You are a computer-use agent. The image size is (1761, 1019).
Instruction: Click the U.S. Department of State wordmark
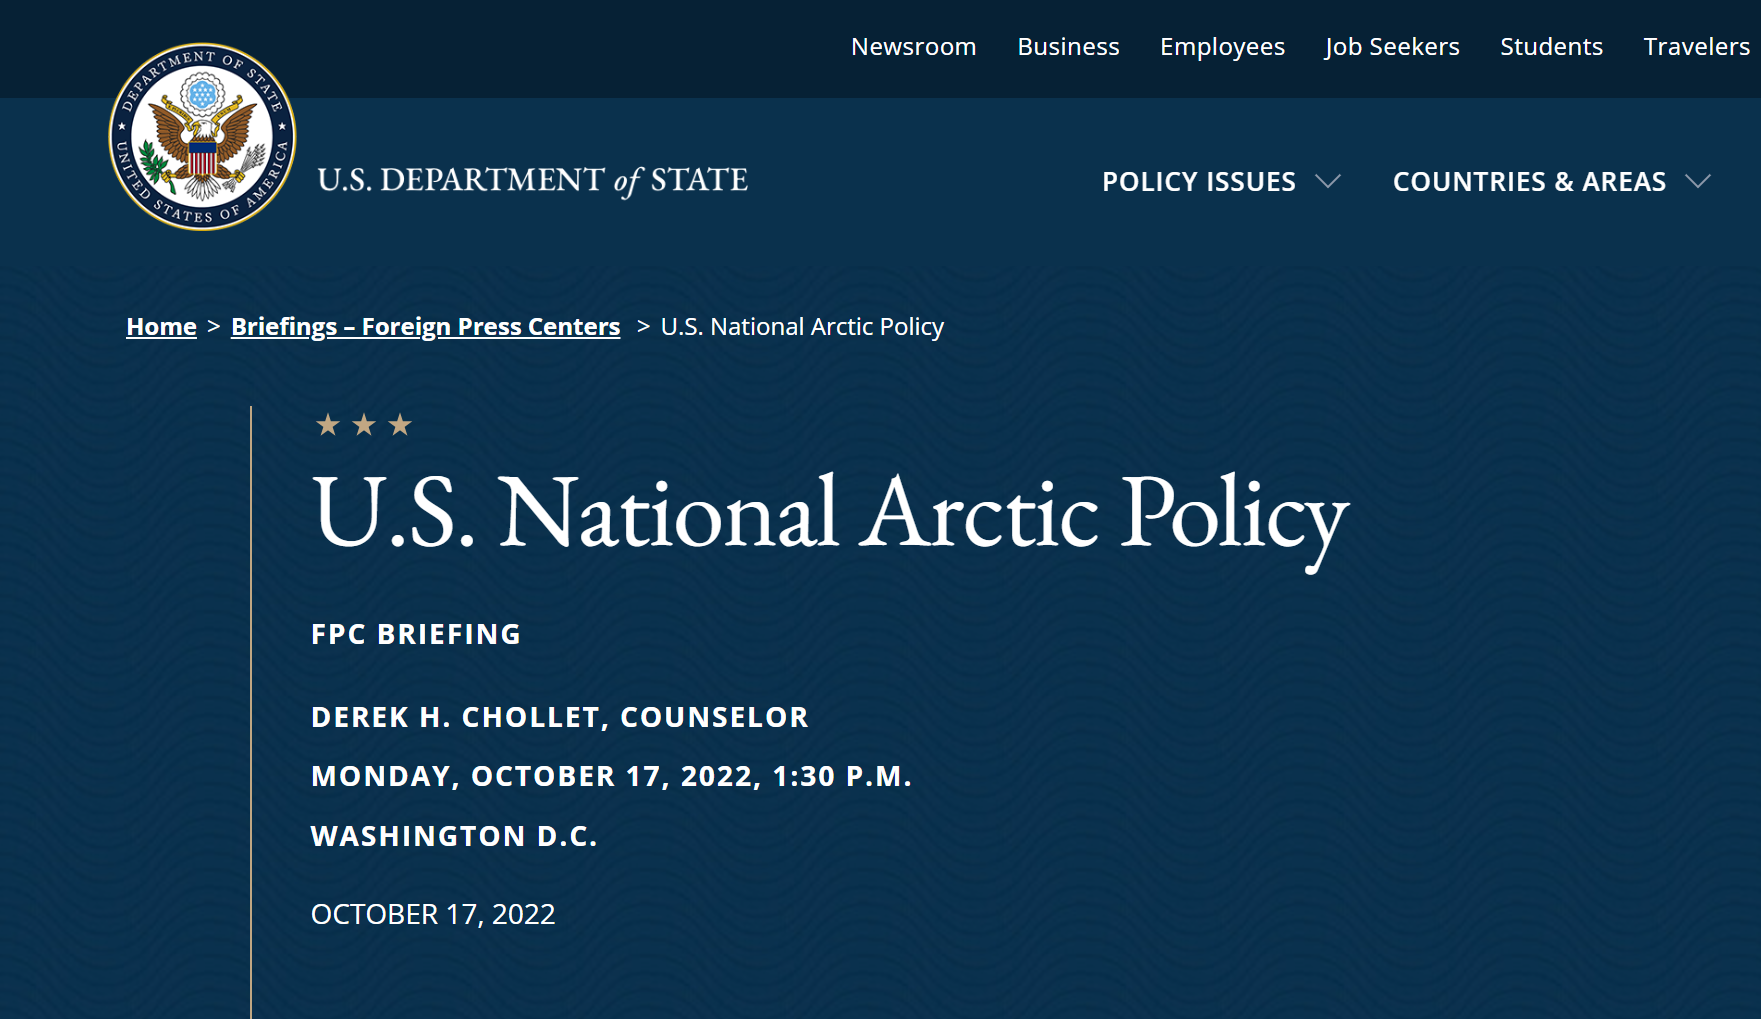pos(532,180)
